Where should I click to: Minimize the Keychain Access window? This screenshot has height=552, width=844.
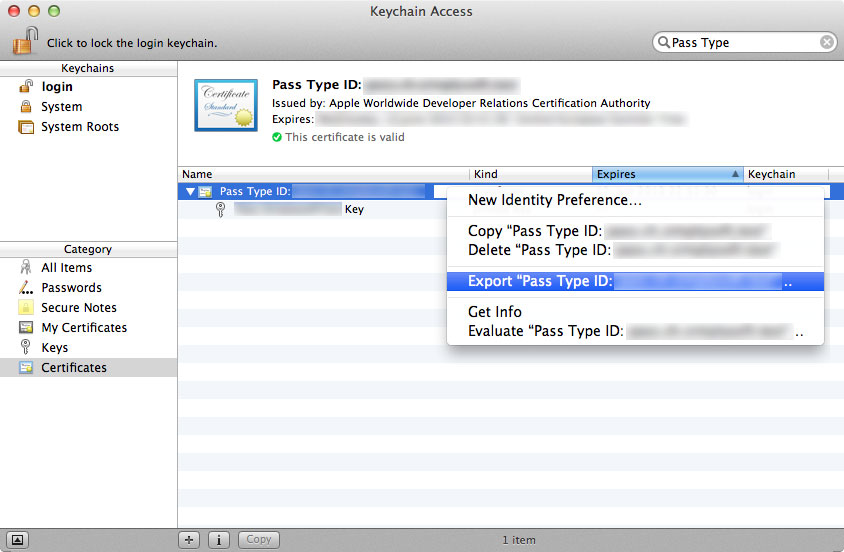pos(34,11)
